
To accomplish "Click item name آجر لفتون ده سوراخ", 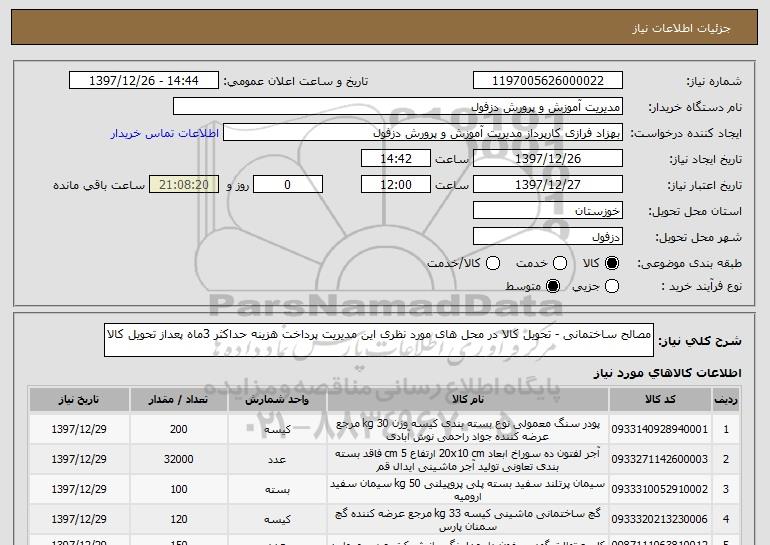I will pyautogui.click(x=468, y=460).
